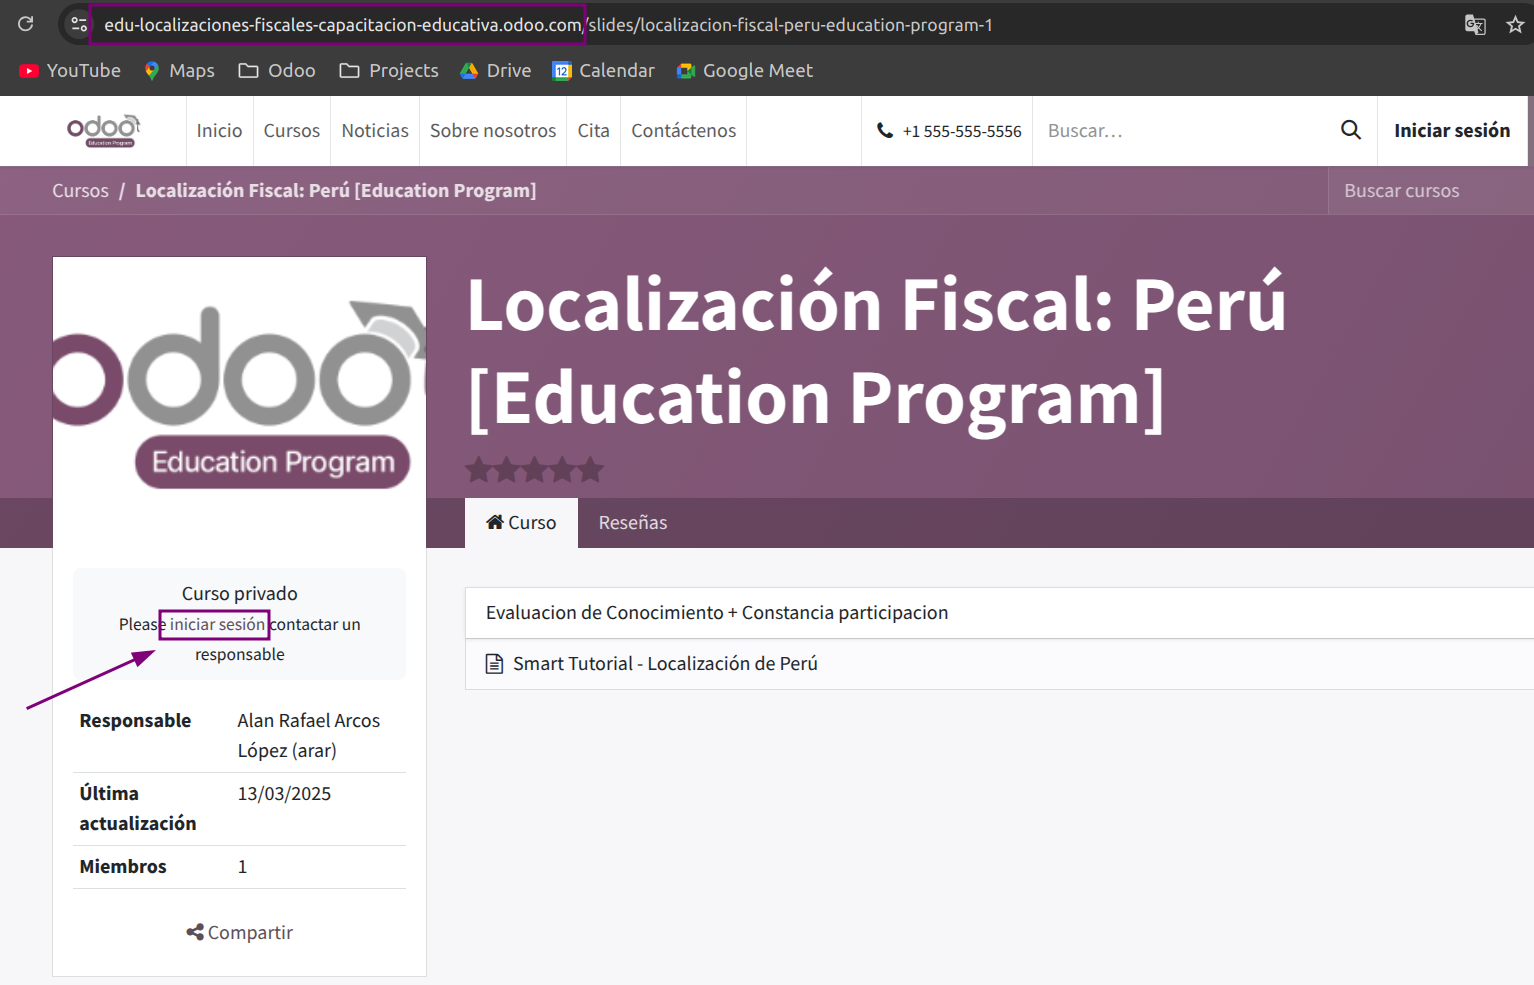Open the Maps bookmark
The height and width of the screenshot is (985, 1534).
(179, 71)
